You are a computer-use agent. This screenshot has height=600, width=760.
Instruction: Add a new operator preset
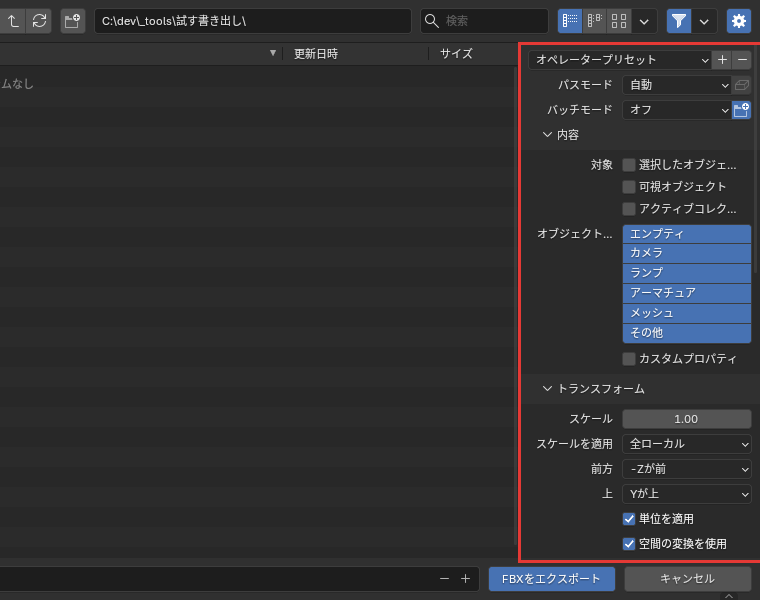point(722,60)
